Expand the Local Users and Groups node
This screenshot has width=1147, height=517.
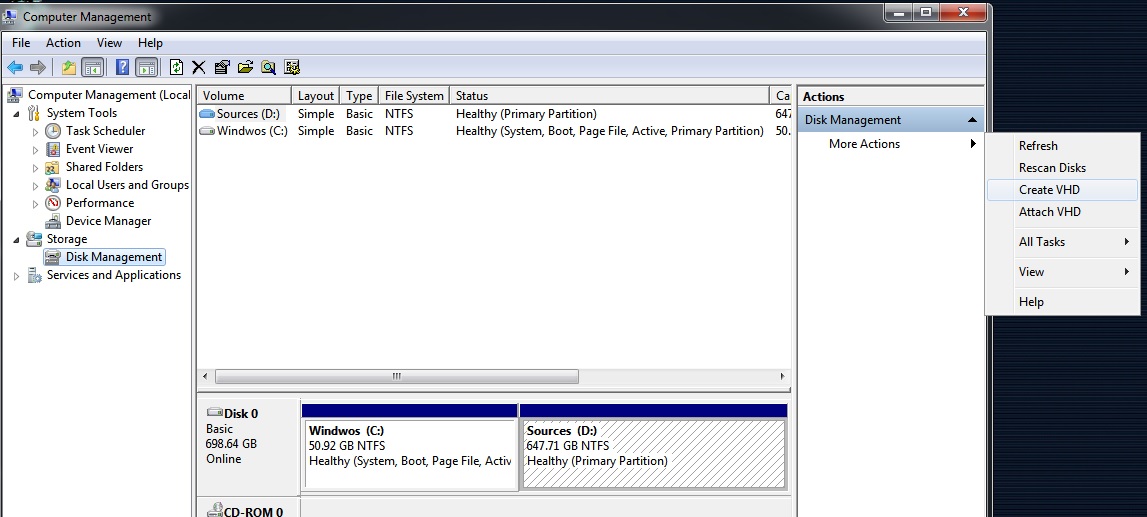[35, 186]
